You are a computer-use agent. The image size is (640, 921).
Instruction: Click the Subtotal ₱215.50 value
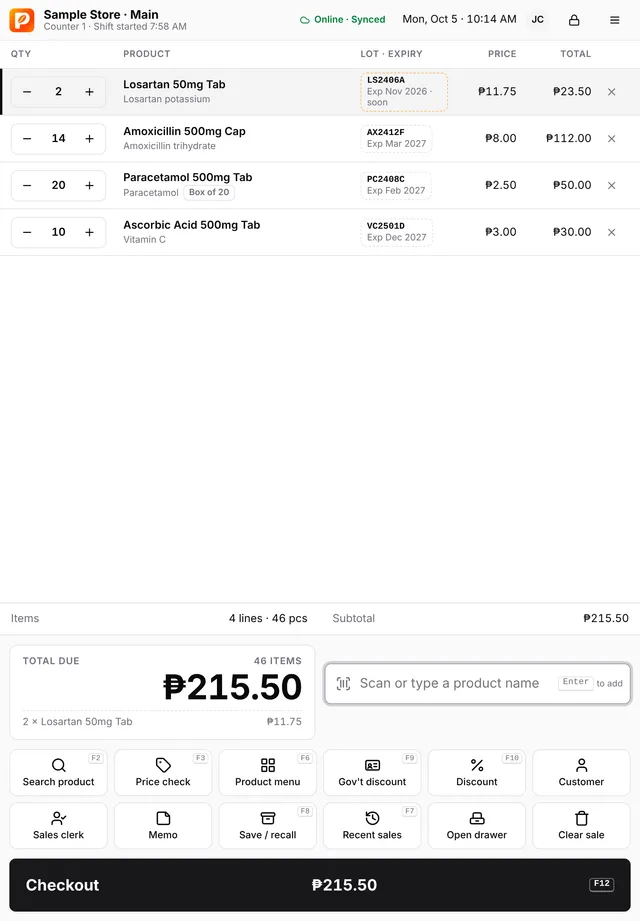tap(605, 619)
